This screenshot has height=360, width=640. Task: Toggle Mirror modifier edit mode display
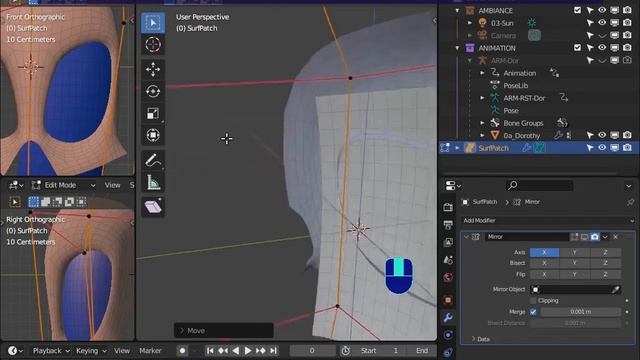click(x=575, y=237)
